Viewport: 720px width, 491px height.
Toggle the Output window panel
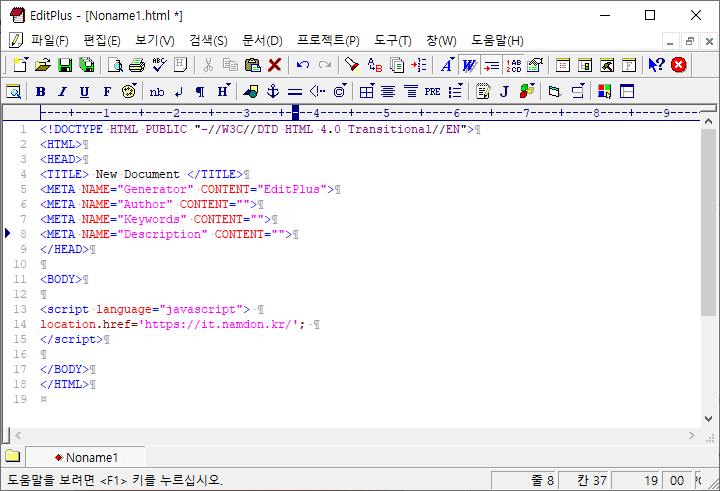(x=607, y=65)
